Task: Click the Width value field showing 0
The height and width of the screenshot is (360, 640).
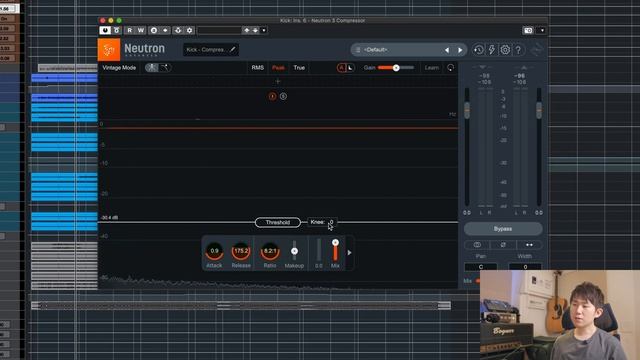Action: coord(525,267)
